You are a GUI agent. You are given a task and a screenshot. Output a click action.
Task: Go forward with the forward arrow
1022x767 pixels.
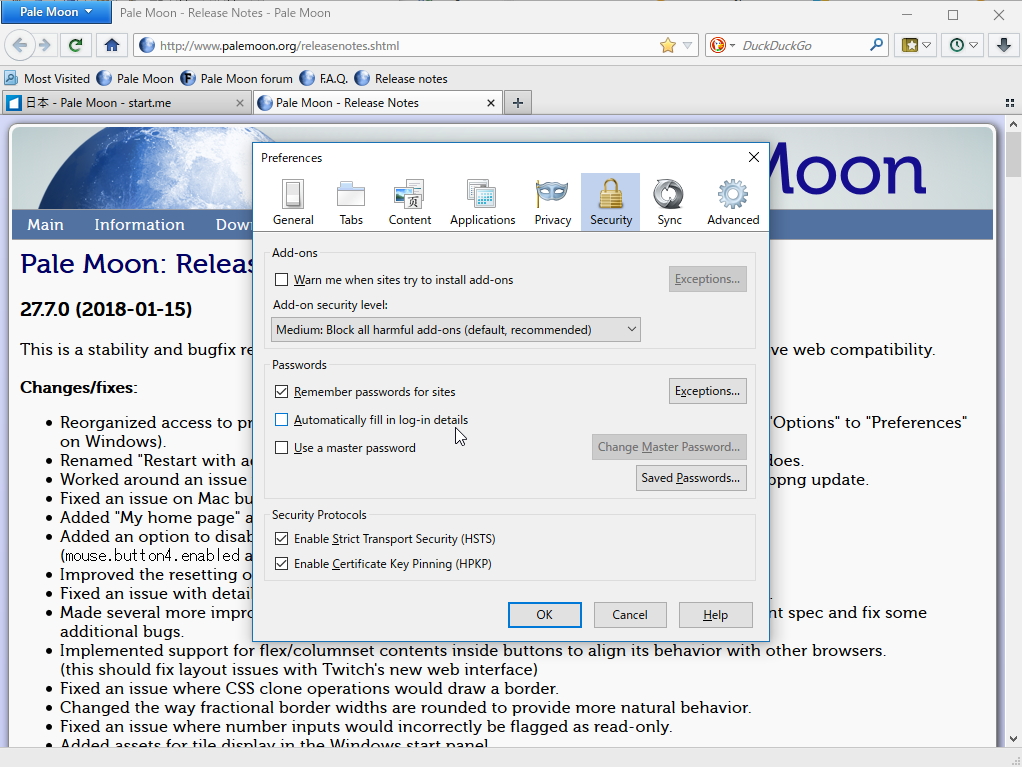point(44,45)
